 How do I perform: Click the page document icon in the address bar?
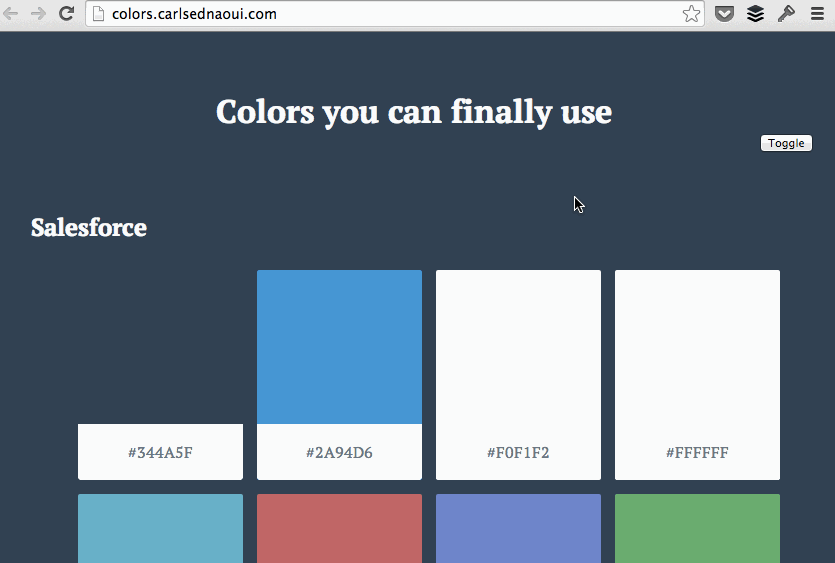98,14
